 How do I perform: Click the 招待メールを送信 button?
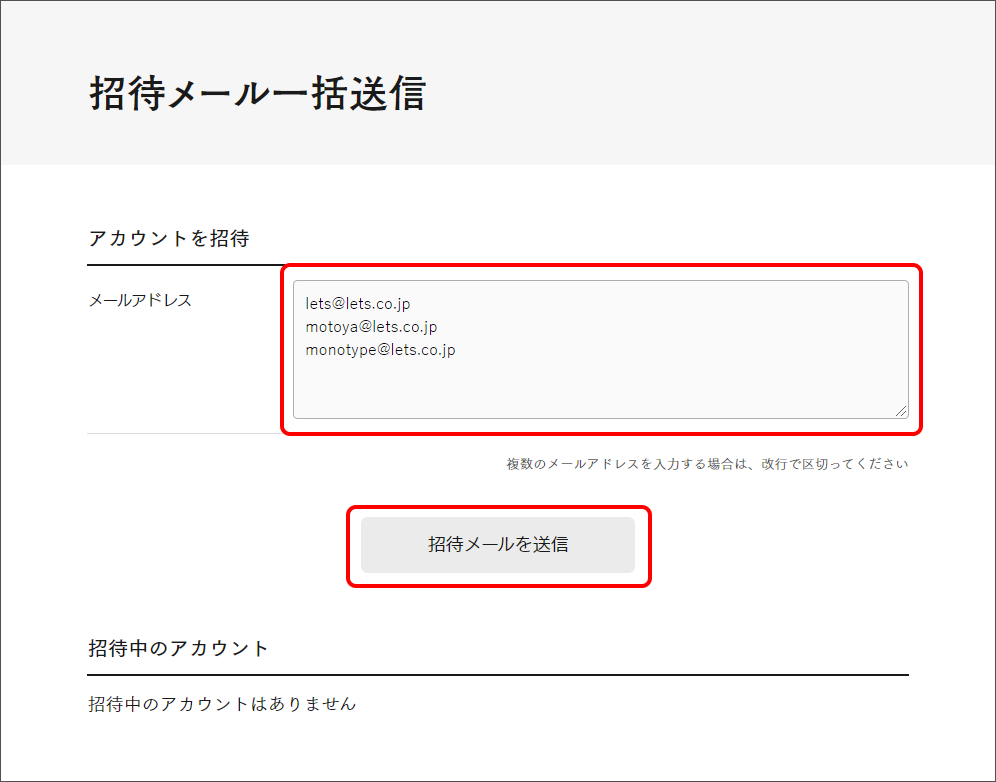click(x=498, y=545)
